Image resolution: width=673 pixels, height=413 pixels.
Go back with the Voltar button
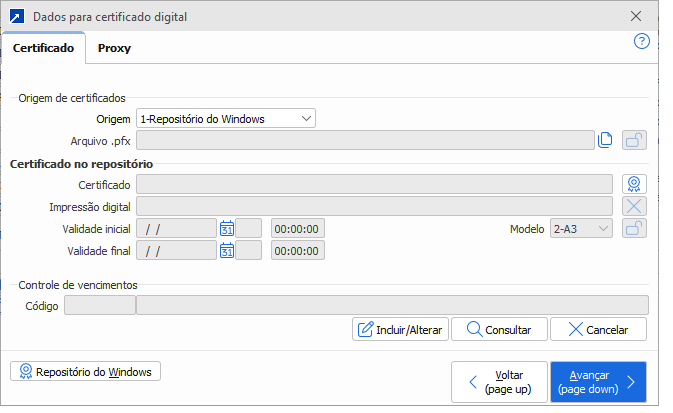click(499, 381)
